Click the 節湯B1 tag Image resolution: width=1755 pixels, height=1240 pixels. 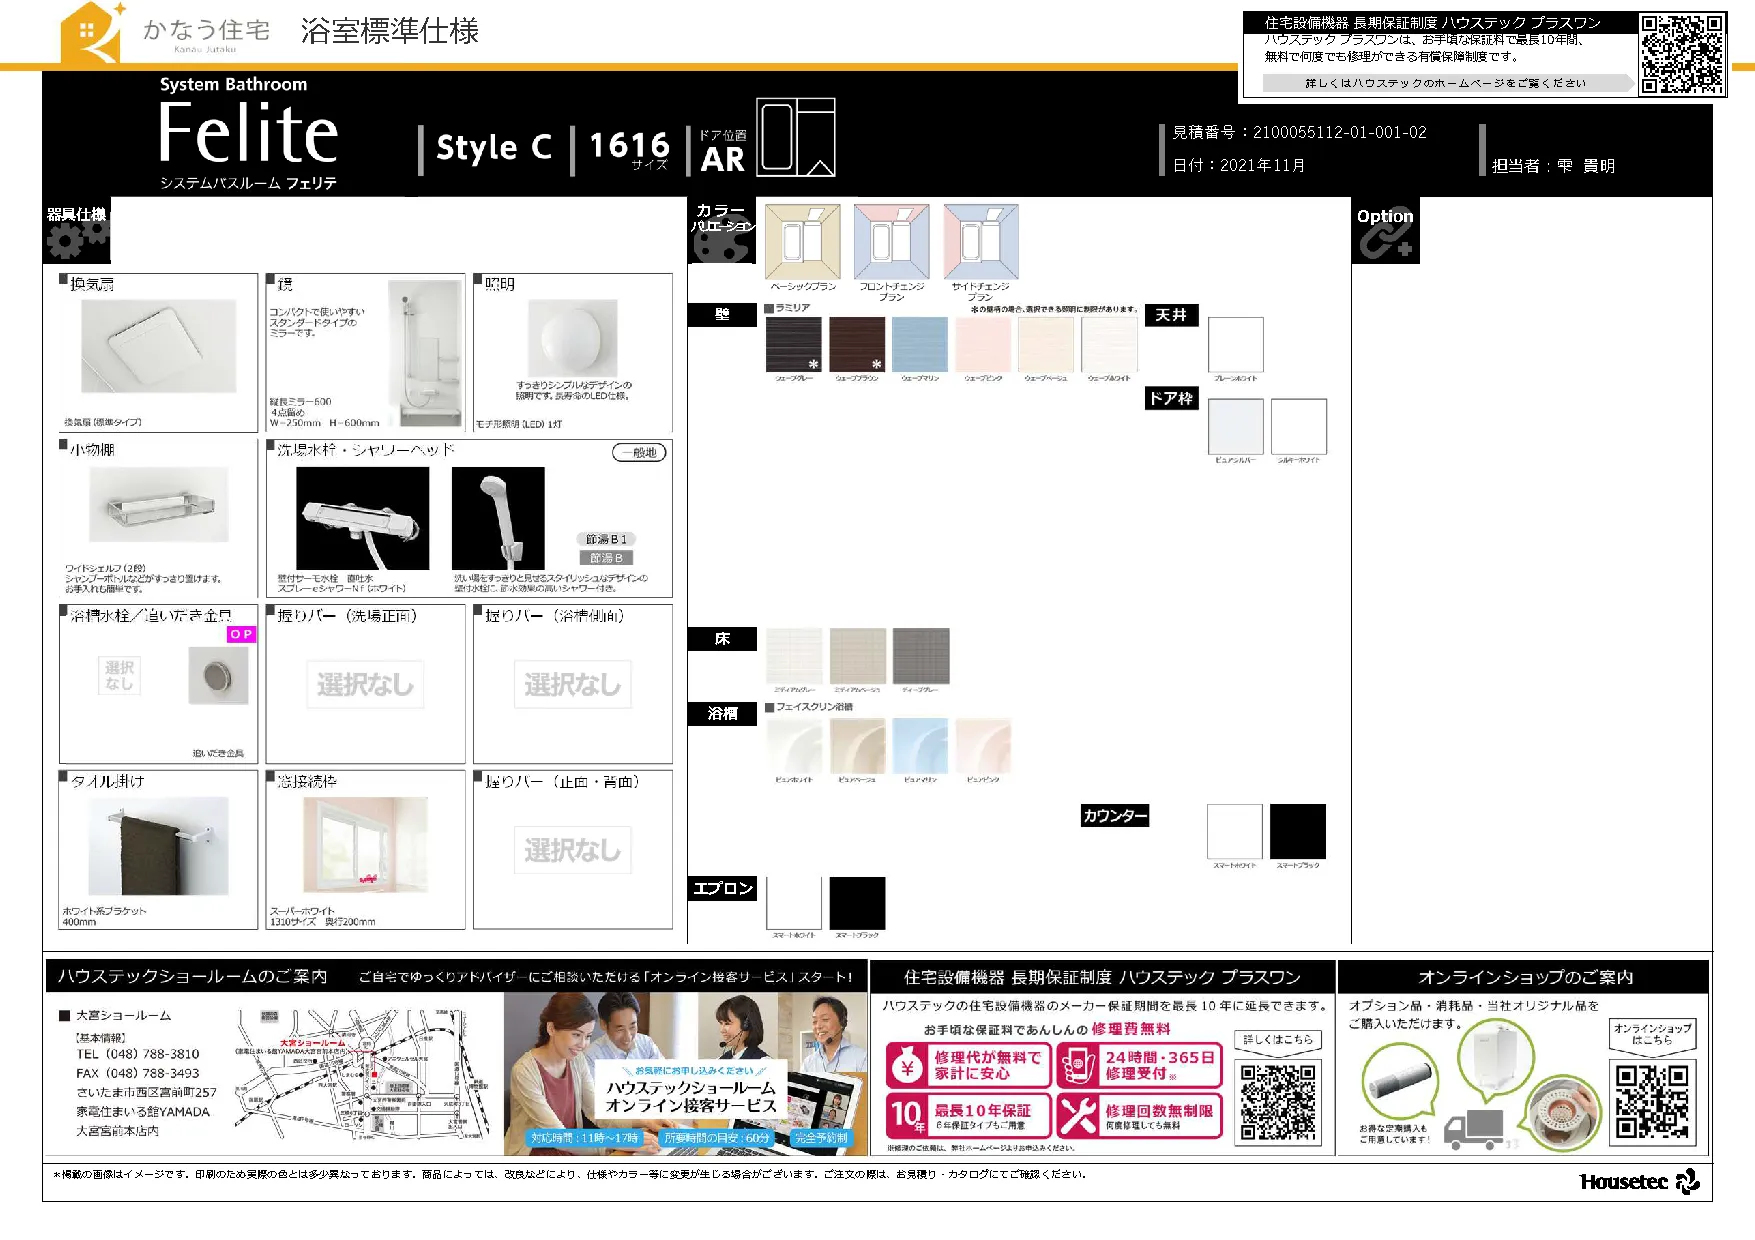pos(606,539)
